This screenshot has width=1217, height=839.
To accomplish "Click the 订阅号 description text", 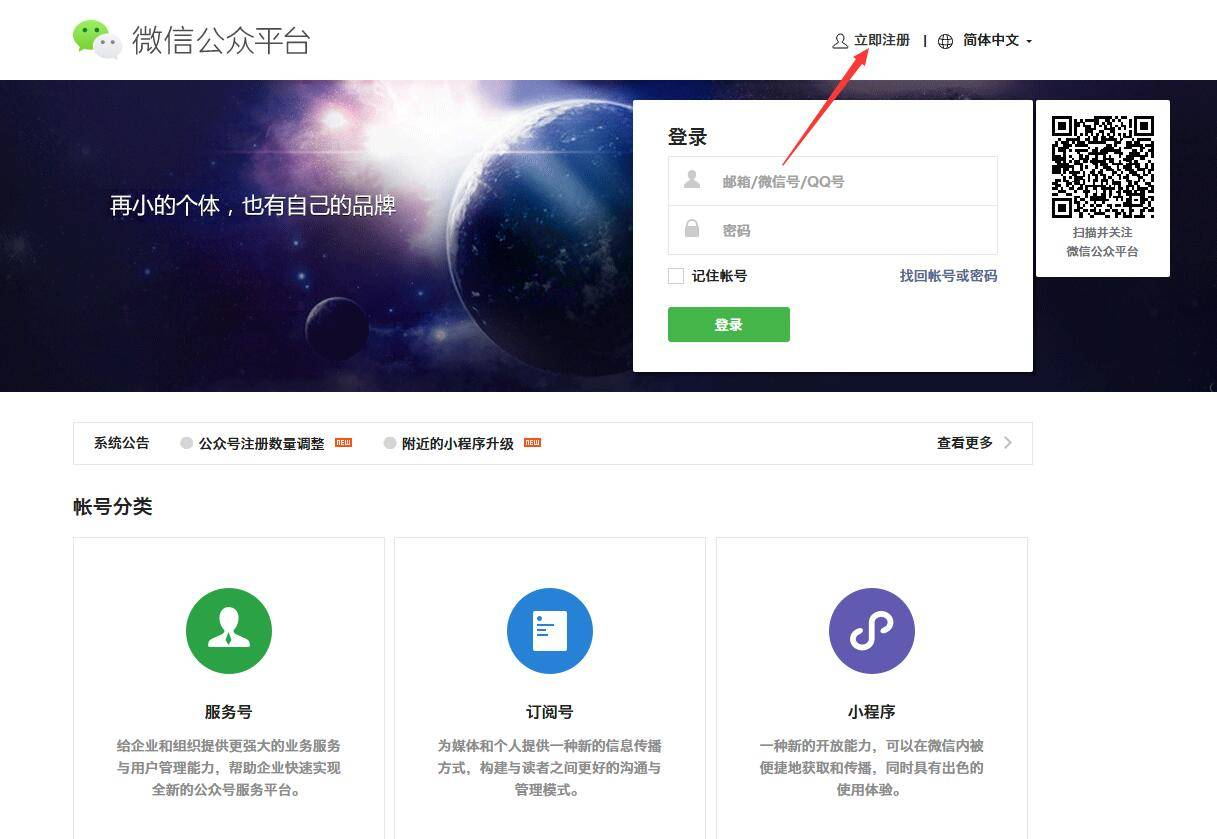I will click(550, 768).
